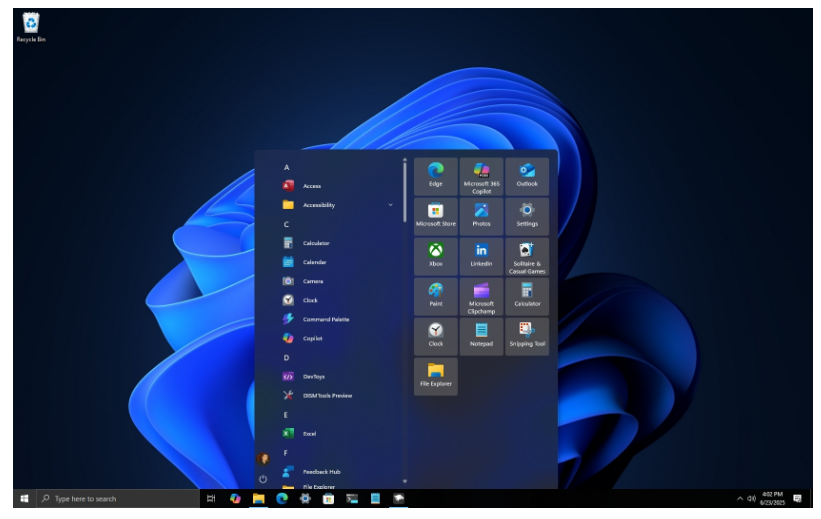The width and height of the screenshot is (821, 519).
Task: Open the Outlook pinned tile
Action: (x=527, y=176)
